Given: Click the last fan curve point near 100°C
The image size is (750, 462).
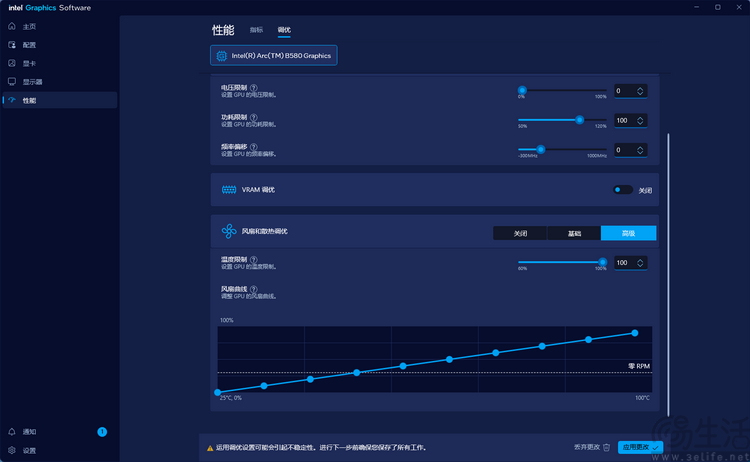Looking at the screenshot, I should [x=635, y=333].
